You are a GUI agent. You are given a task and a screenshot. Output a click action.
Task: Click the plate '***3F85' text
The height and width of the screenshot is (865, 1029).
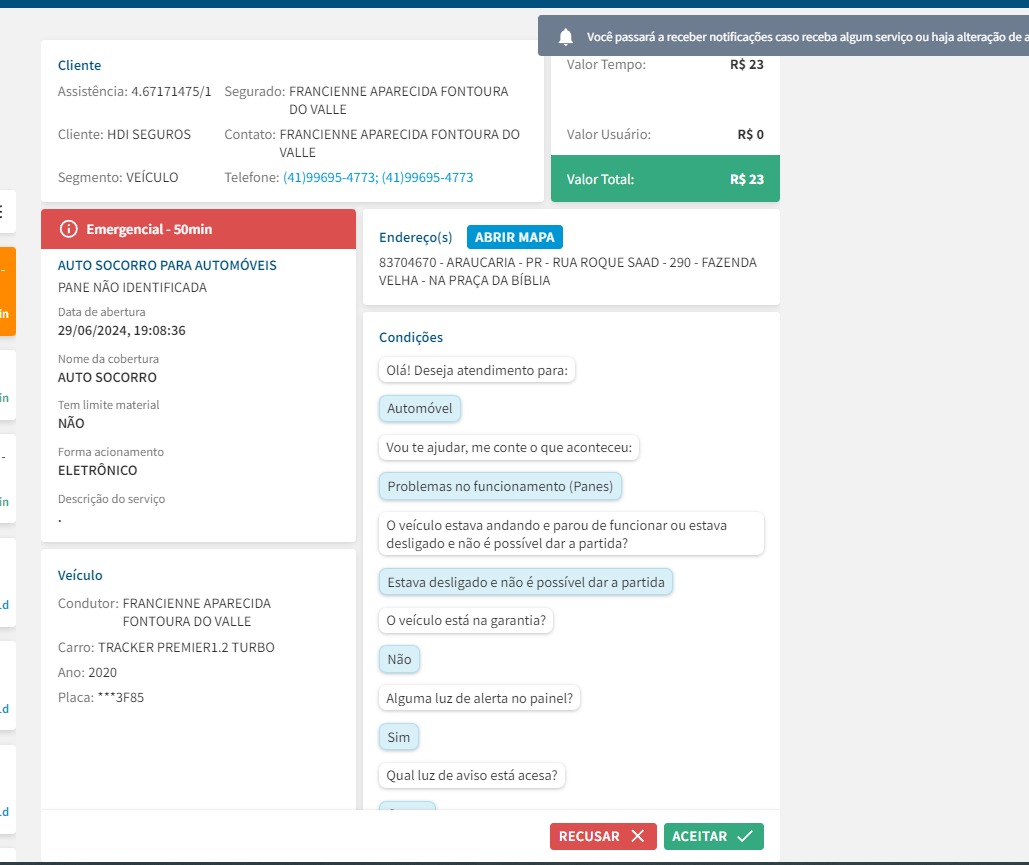[x=121, y=697]
